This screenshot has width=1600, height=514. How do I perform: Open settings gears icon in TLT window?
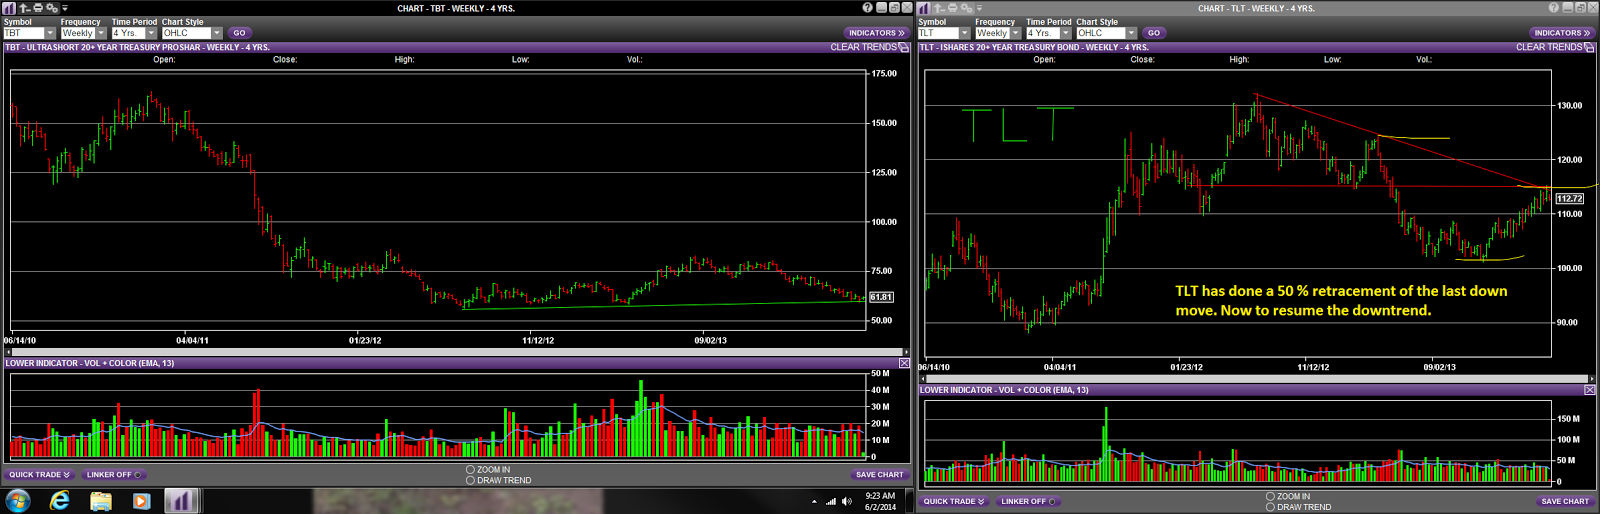click(967, 8)
